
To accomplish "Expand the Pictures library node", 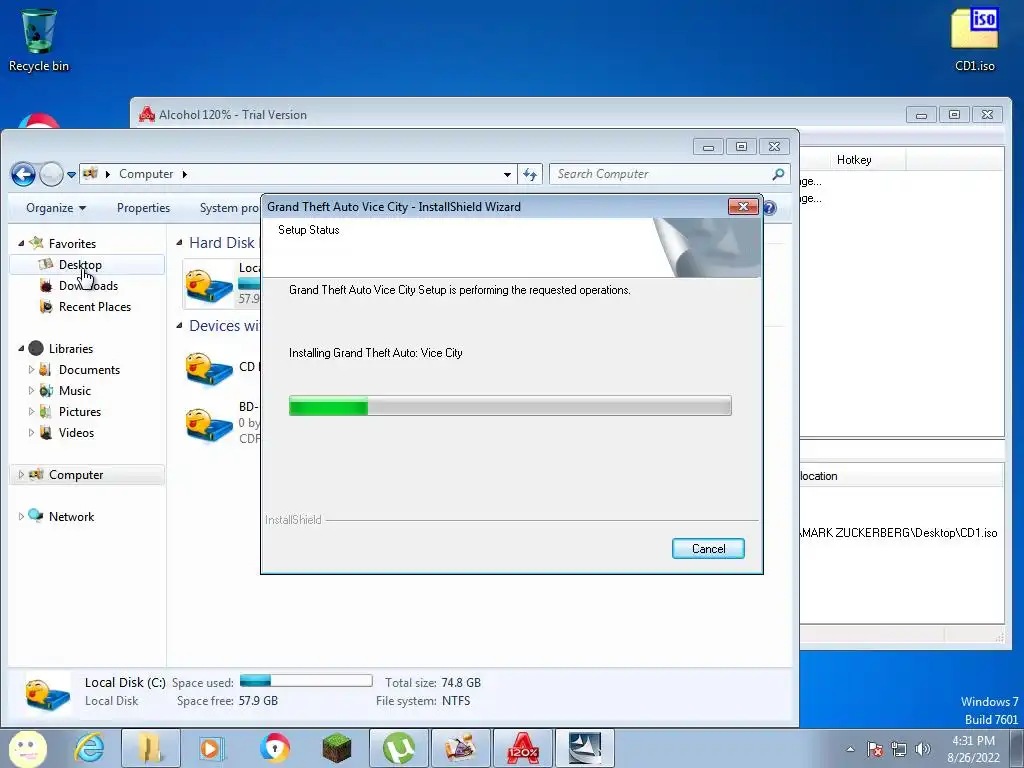I will tap(31, 411).
